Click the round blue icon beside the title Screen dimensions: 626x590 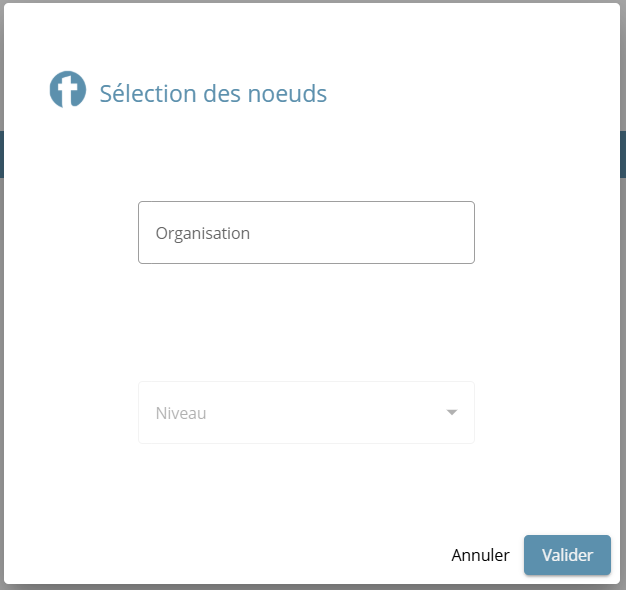click(68, 90)
